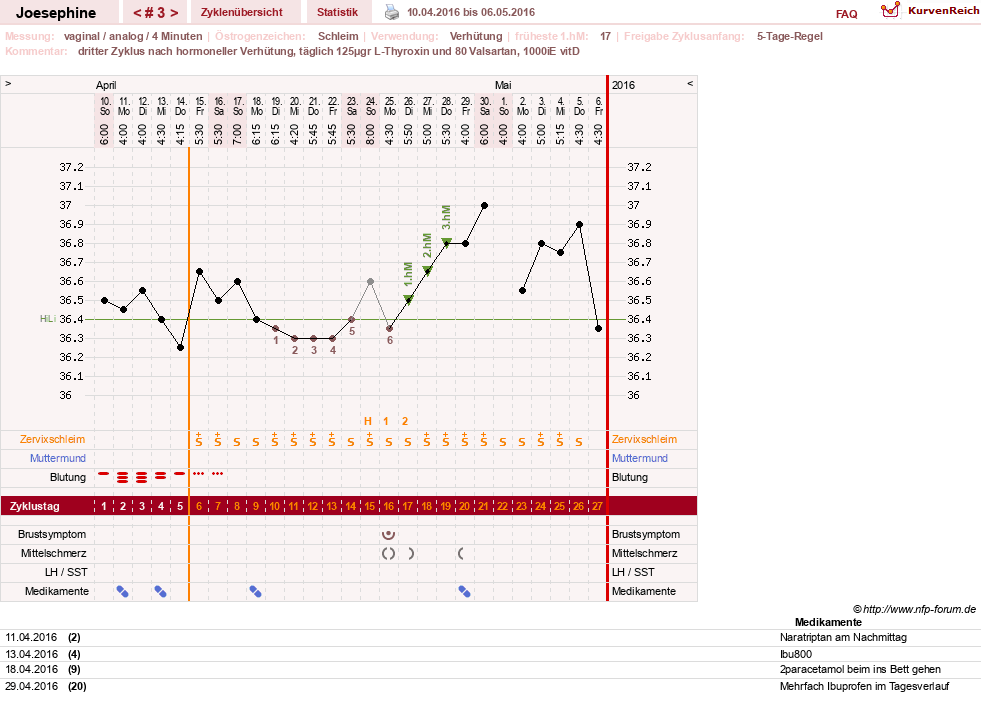The width and height of the screenshot is (981, 721).
Task: Open the FAQ link
Action: (x=846, y=14)
